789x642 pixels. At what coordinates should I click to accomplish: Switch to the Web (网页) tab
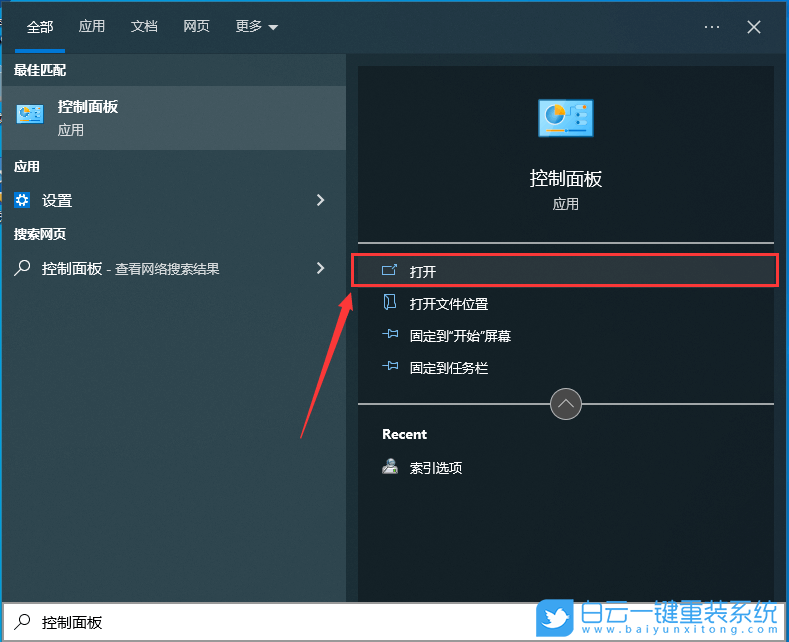click(x=196, y=27)
